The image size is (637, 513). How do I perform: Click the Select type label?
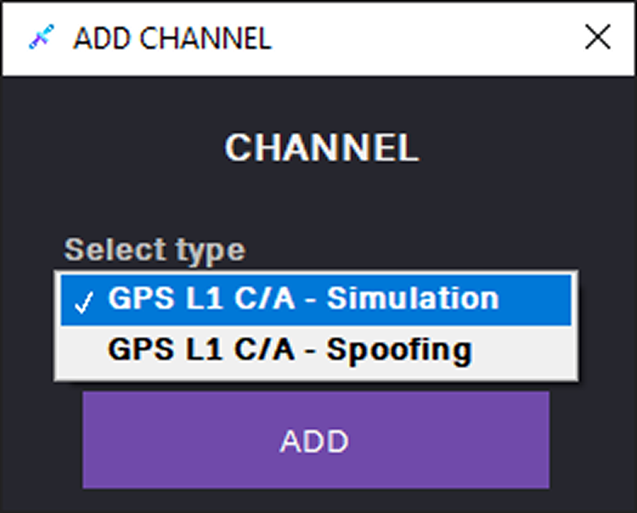[154, 249]
